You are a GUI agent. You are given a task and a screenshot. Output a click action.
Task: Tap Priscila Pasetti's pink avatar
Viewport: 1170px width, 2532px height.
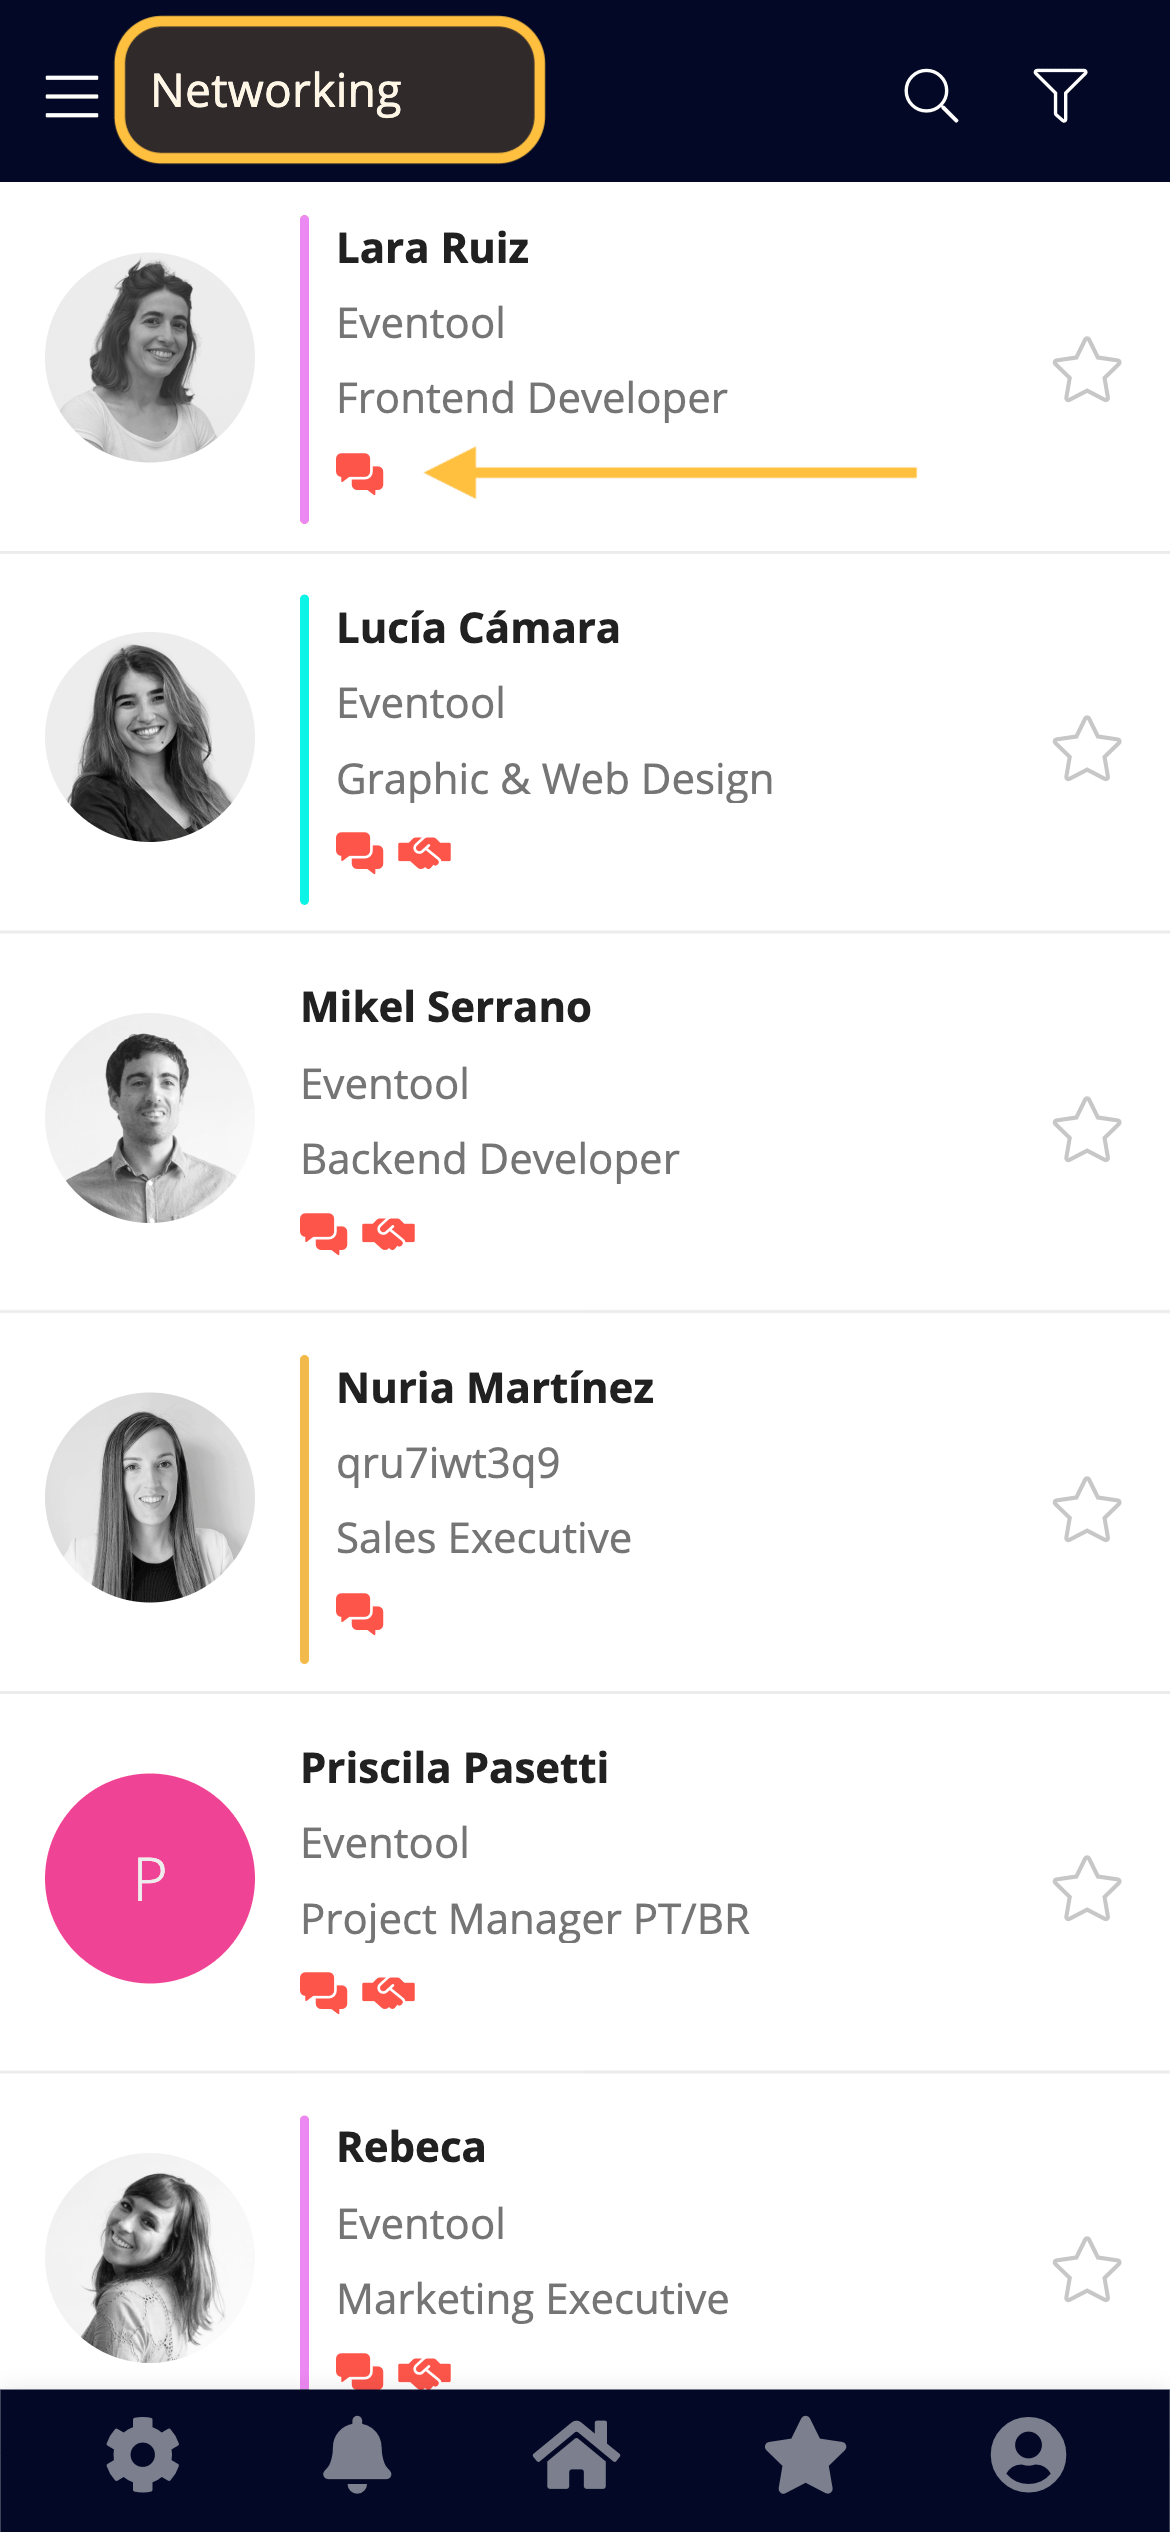click(150, 1878)
